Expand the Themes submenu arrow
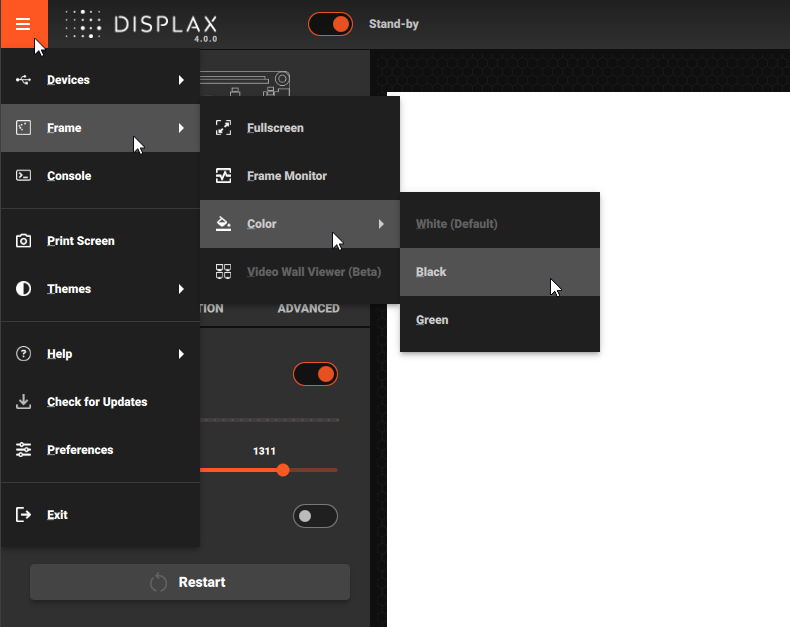This screenshot has height=627, width=790. [x=181, y=289]
